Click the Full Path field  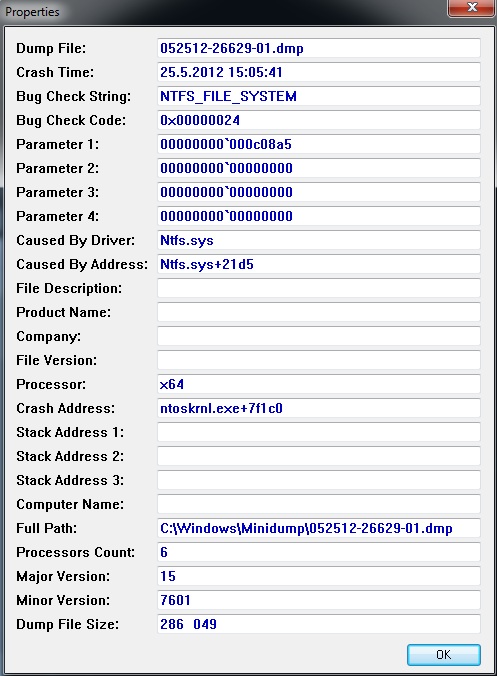(319, 528)
